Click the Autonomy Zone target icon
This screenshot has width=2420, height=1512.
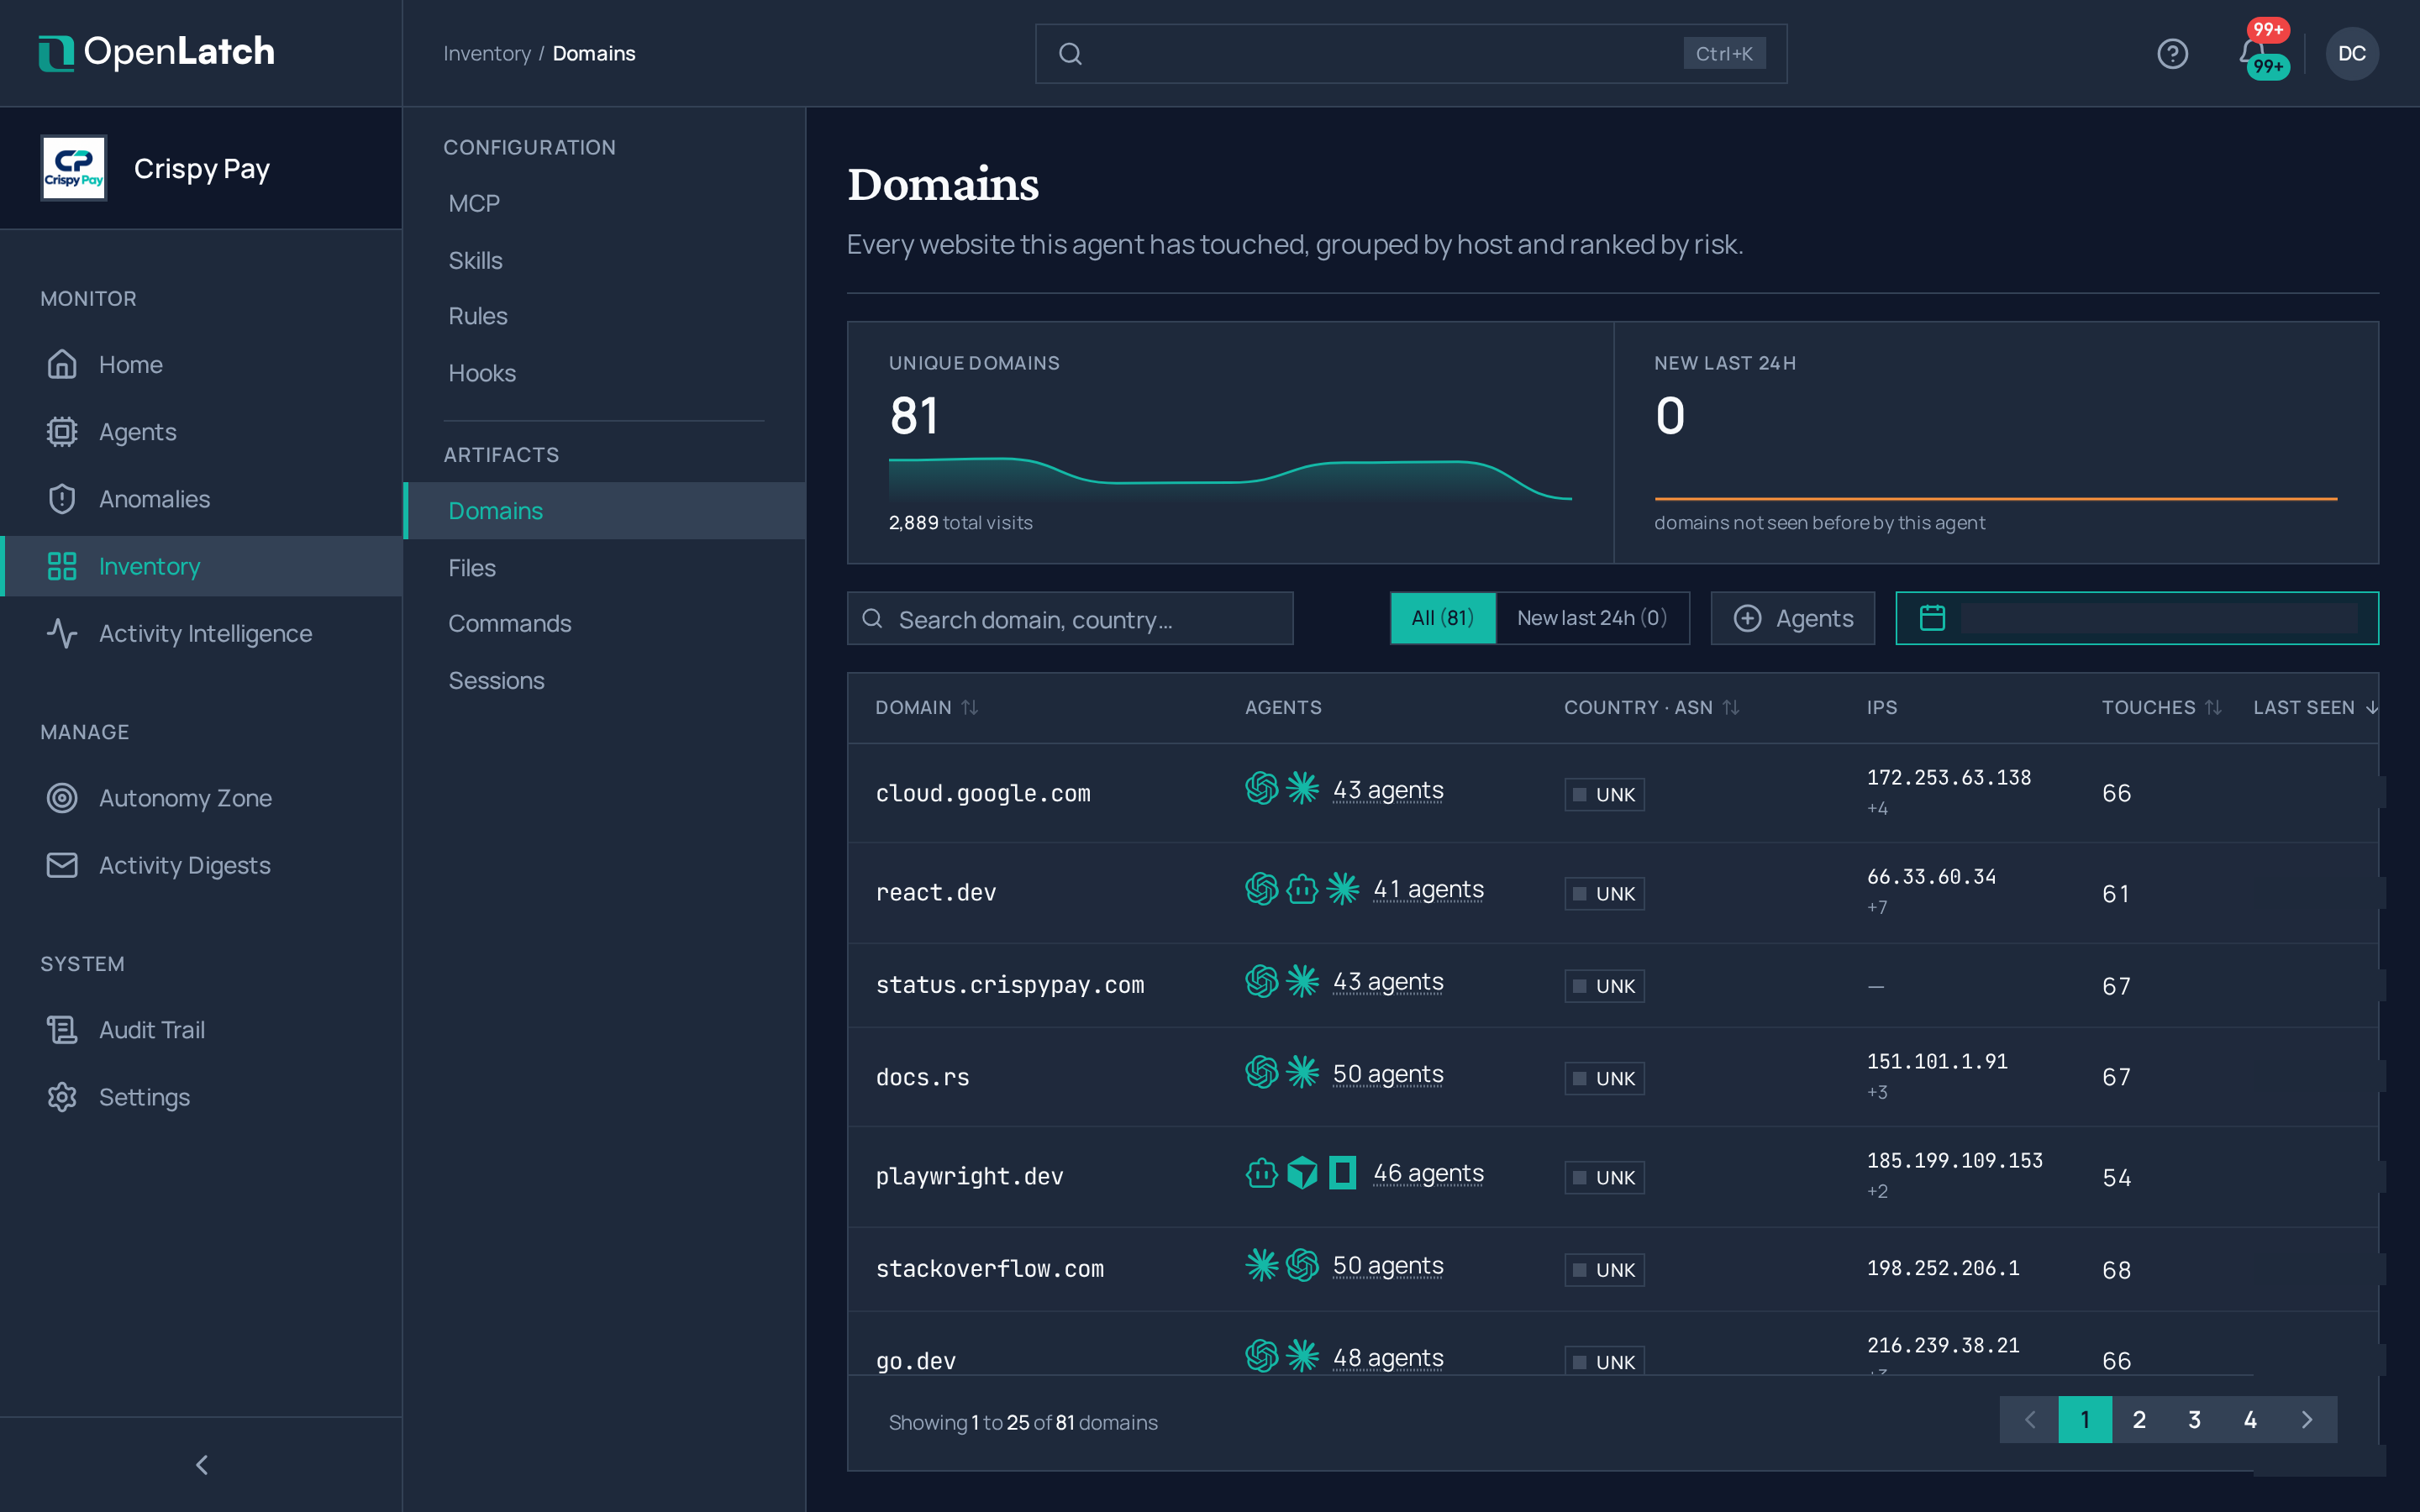pyautogui.click(x=62, y=797)
